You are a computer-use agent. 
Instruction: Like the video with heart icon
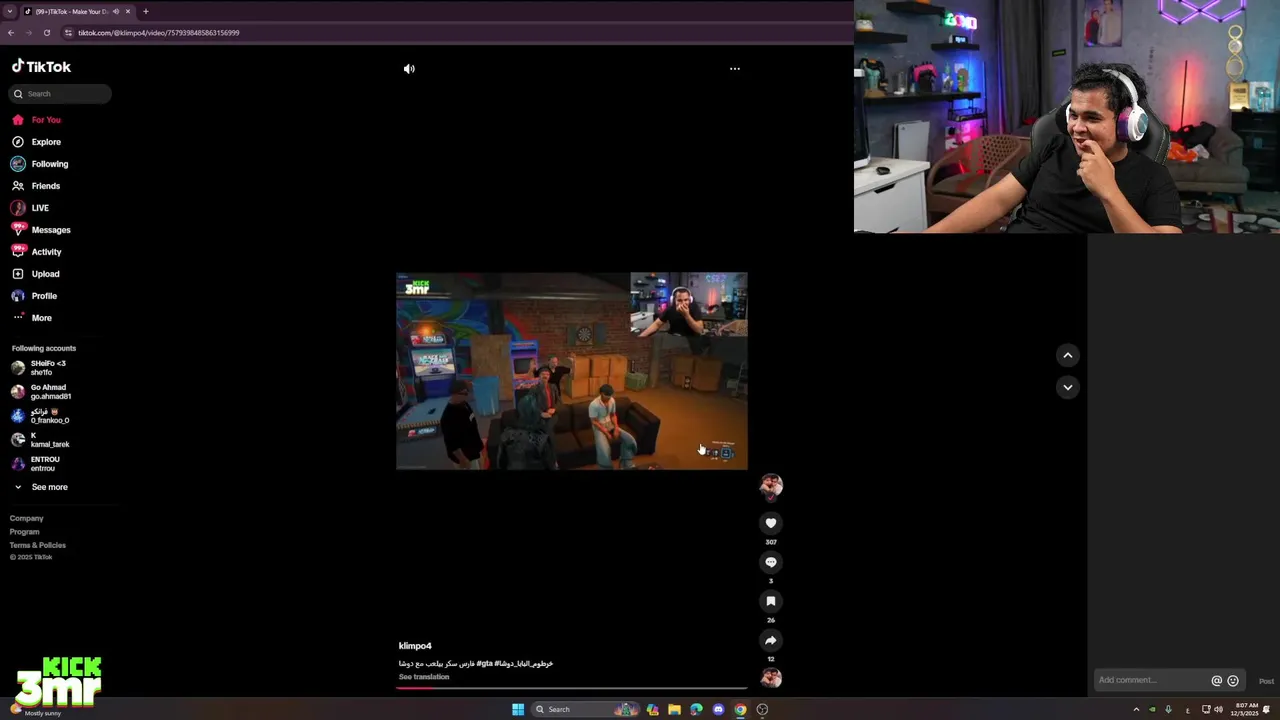[771, 523]
